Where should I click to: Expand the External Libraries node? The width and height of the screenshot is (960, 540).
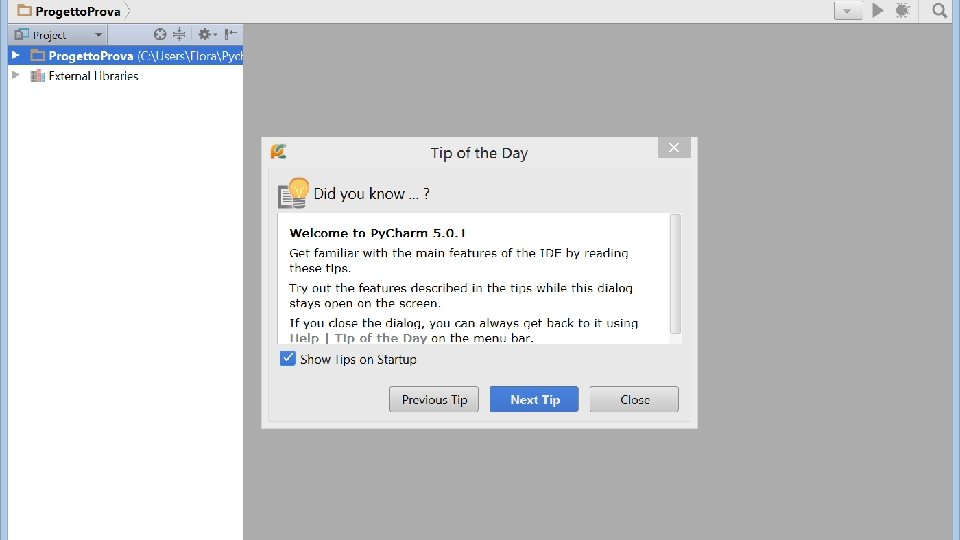click(16, 75)
